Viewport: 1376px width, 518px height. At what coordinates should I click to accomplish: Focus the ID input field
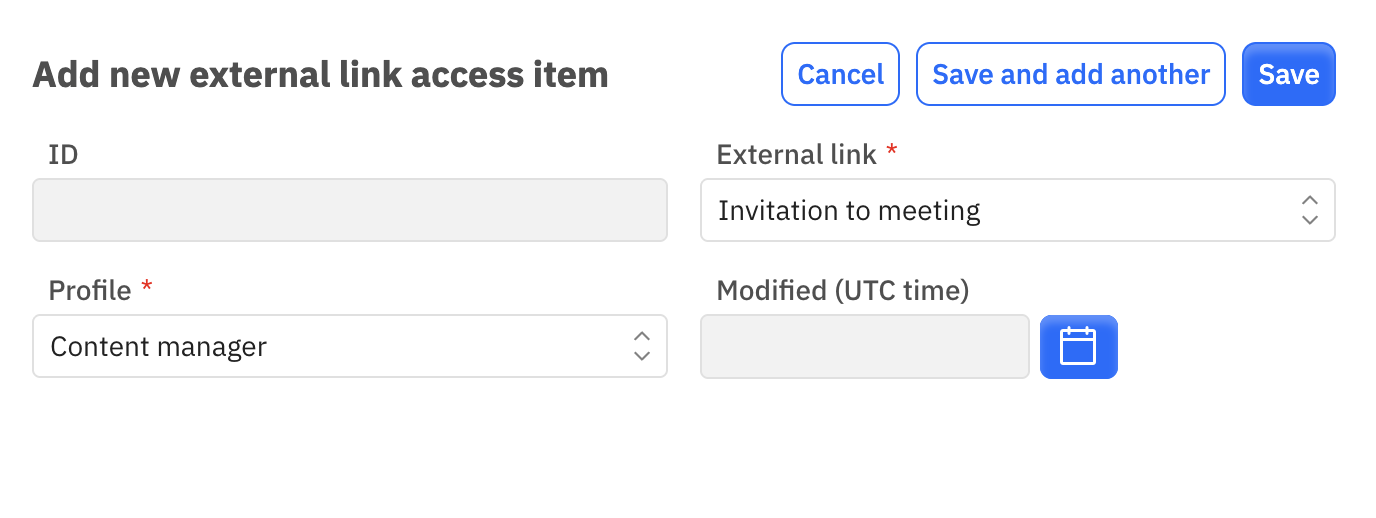tap(350, 210)
